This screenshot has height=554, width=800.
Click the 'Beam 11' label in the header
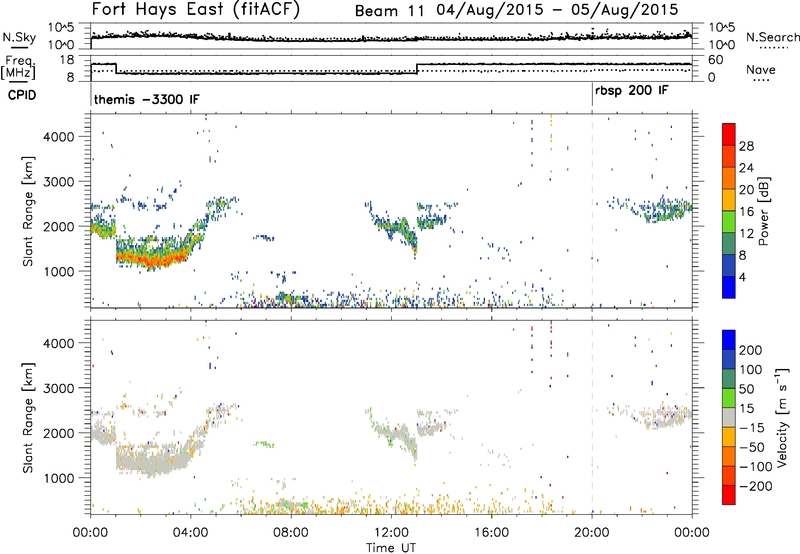pos(389,11)
